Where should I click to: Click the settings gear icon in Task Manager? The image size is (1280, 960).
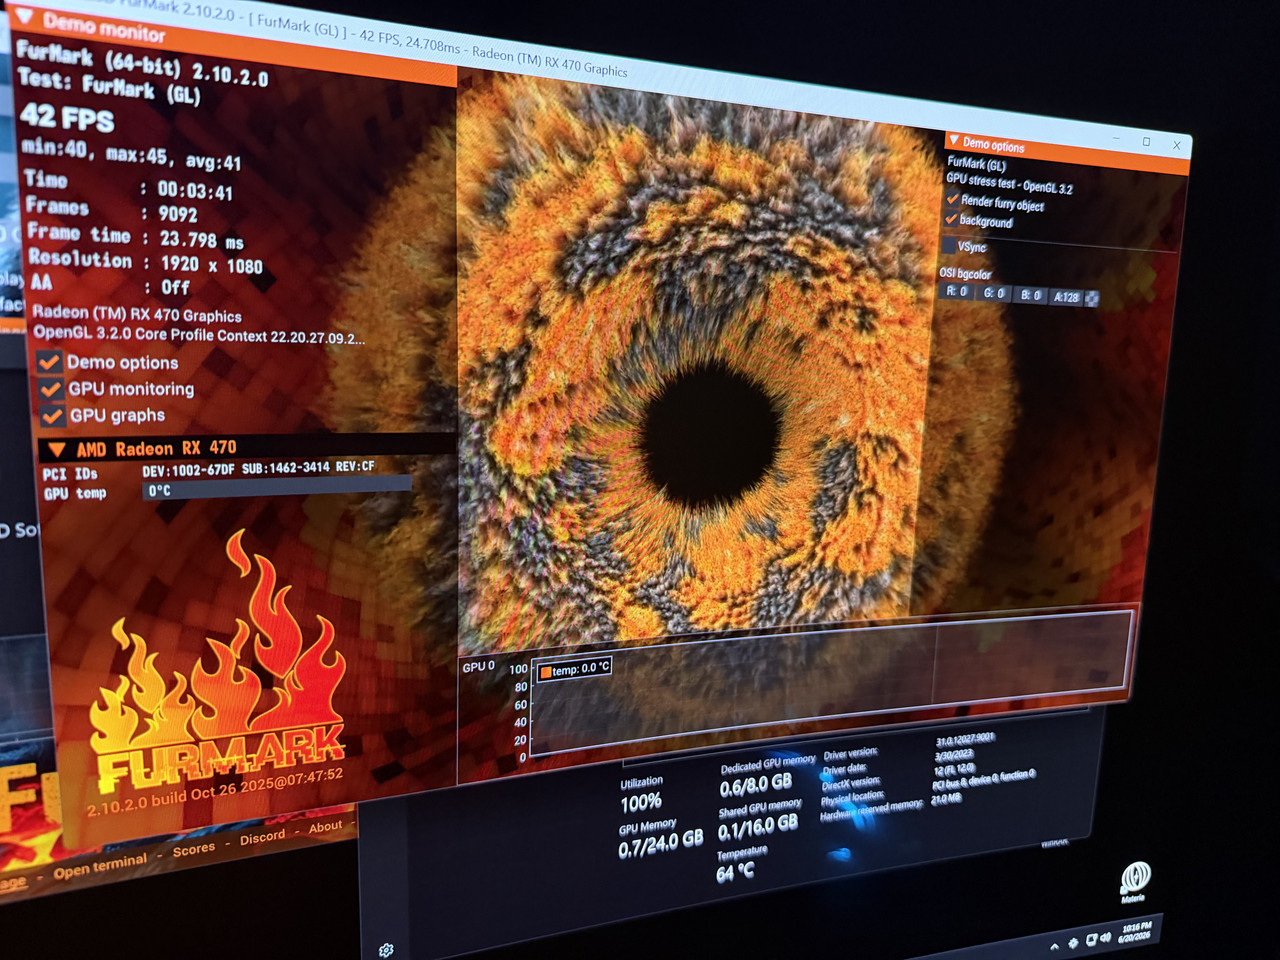(386, 950)
